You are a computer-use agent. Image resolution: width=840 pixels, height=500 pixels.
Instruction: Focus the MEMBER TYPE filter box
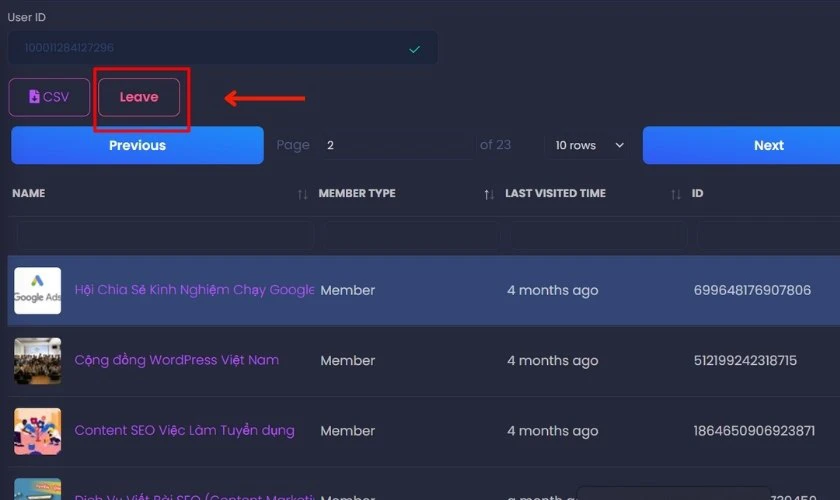[411, 235]
